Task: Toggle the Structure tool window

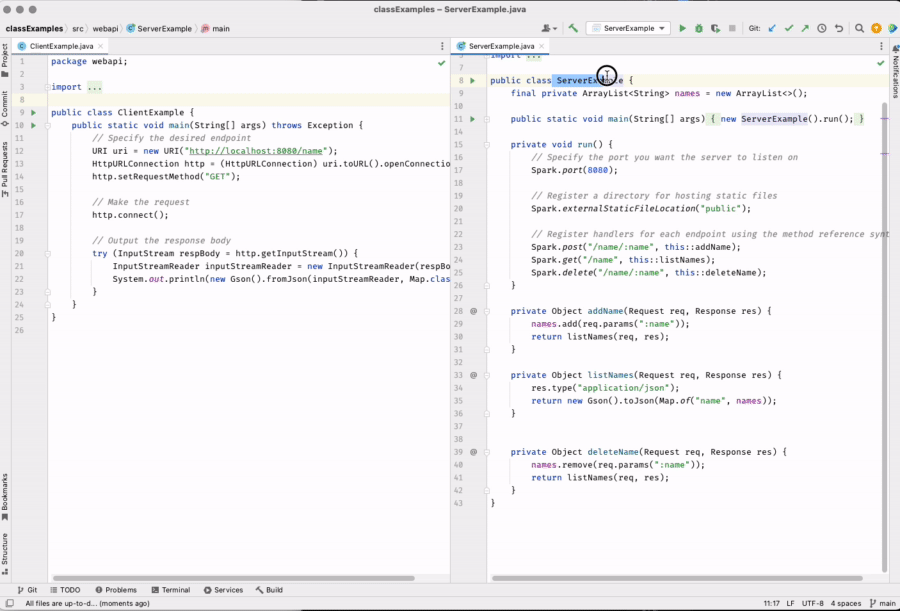Action: coord(8,550)
